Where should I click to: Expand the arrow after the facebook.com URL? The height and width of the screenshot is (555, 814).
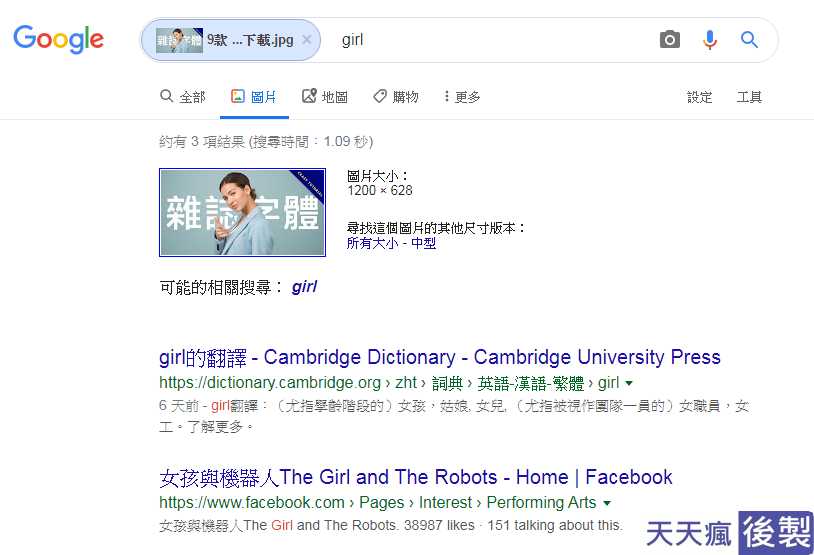point(607,503)
